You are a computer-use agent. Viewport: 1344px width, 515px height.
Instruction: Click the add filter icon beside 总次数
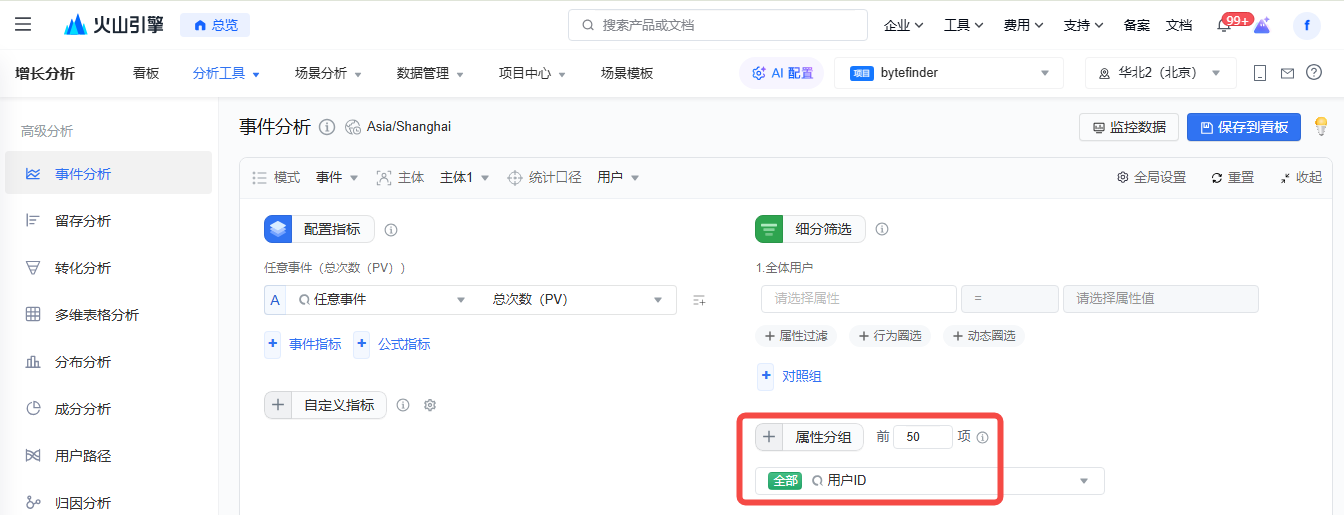click(699, 300)
